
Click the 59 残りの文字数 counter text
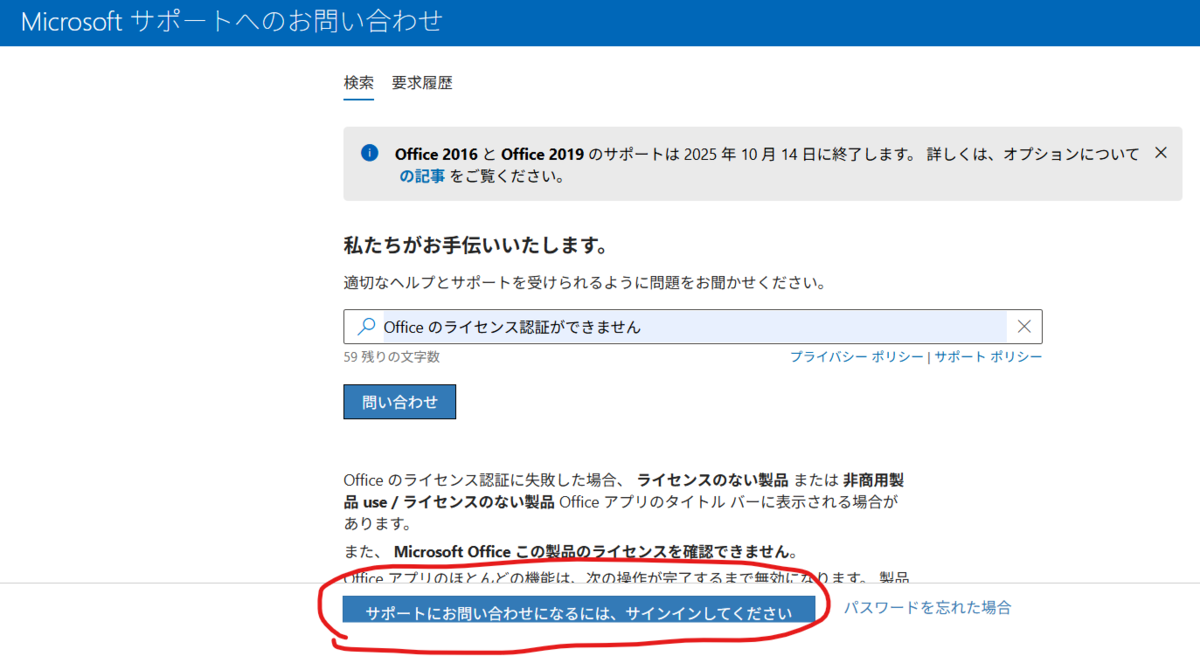pos(391,357)
